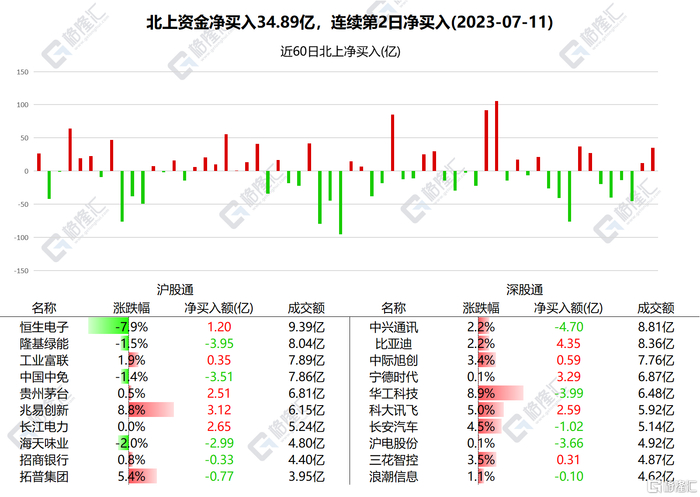
Task: Click net buy -3.51 for 中国中免
Action: tap(219, 377)
